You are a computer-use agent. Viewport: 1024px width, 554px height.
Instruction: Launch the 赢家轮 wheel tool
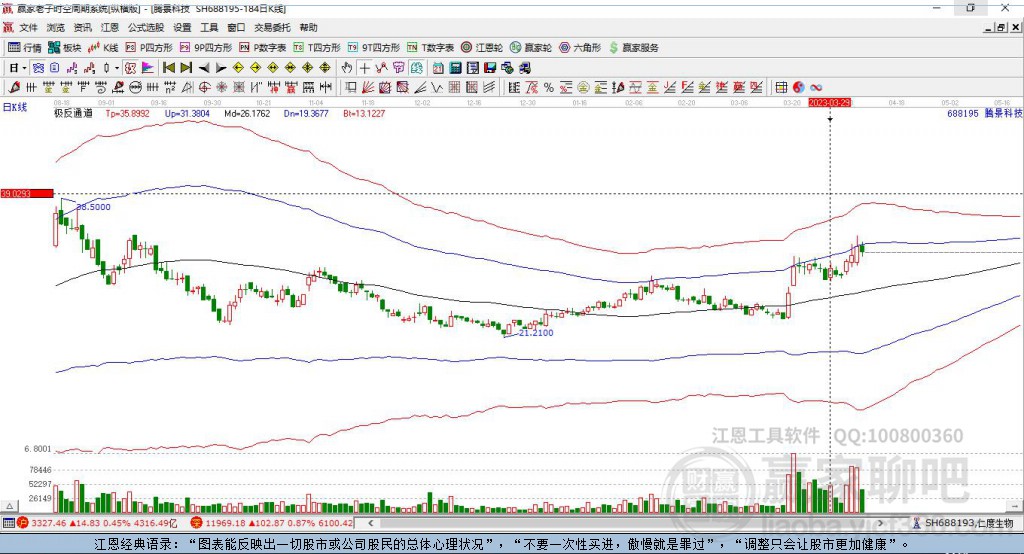tap(531, 48)
